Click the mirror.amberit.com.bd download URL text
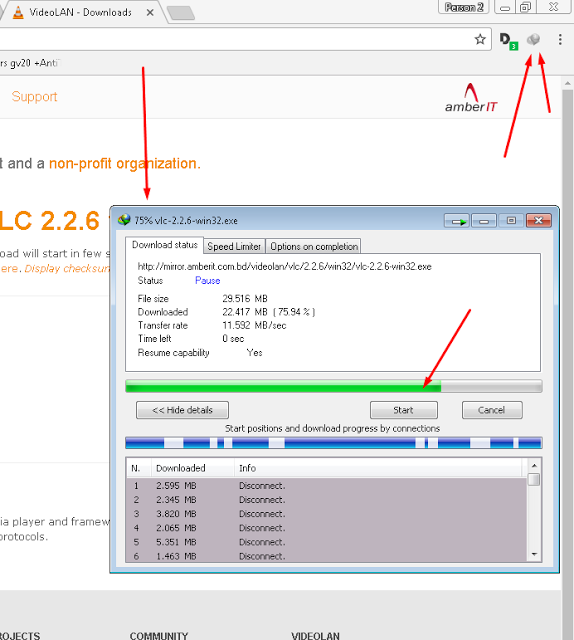 [x=285, y=267]
